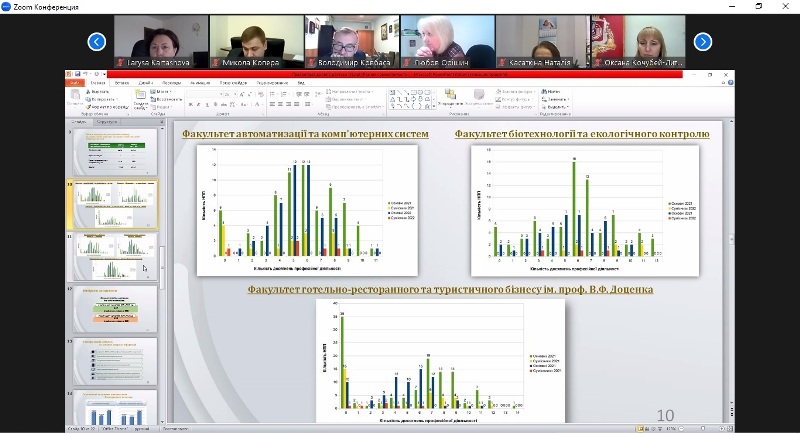Decrease font size with small A icon
The width and height of the screenshot is (800, 433).
[x=250, y=94]
